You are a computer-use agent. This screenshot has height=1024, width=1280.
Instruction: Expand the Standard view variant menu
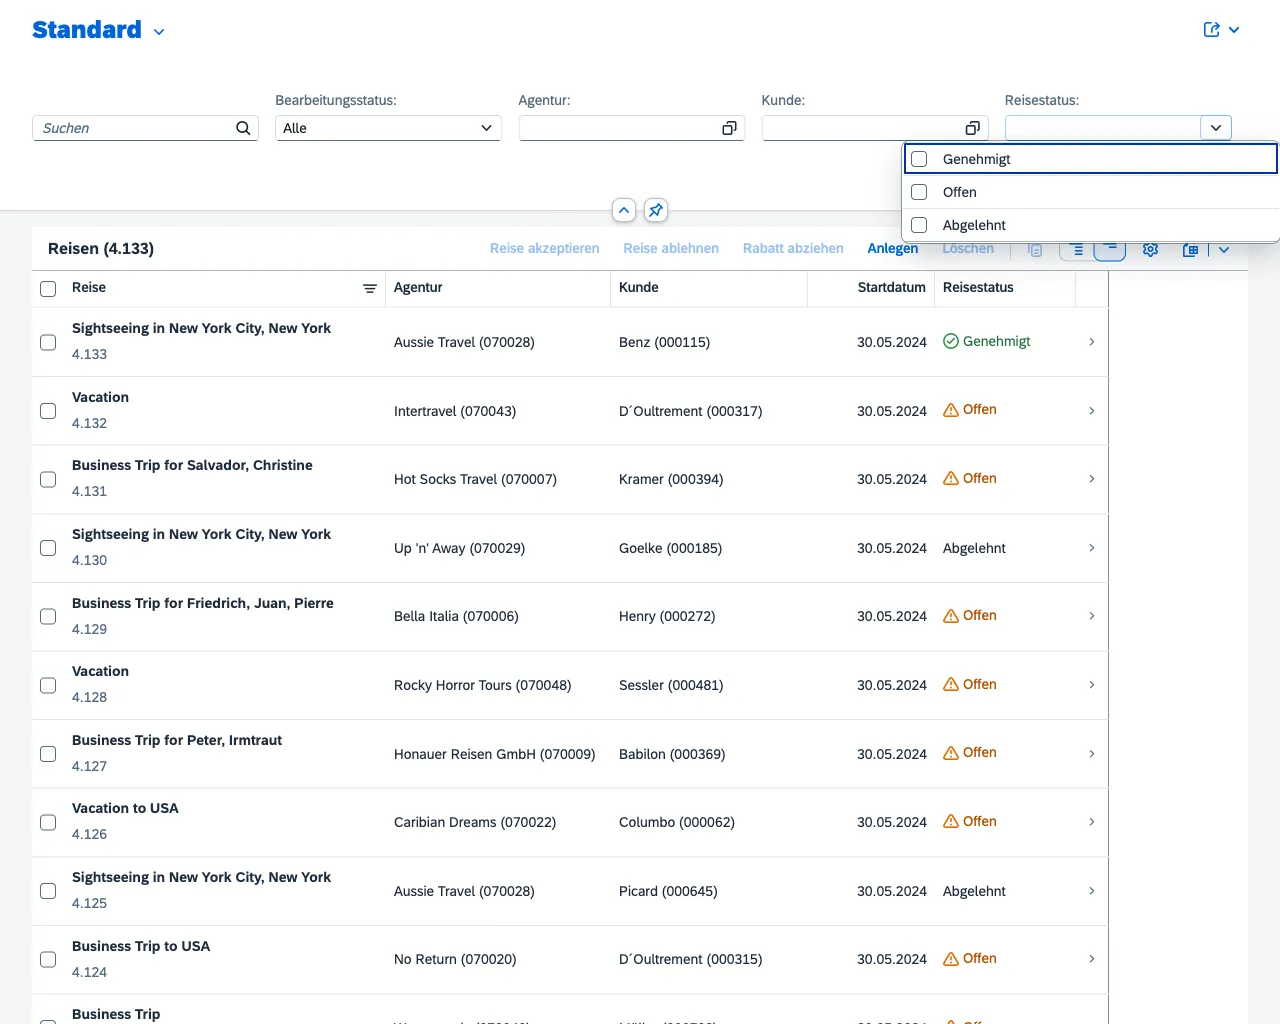click(x=159, y=32)
